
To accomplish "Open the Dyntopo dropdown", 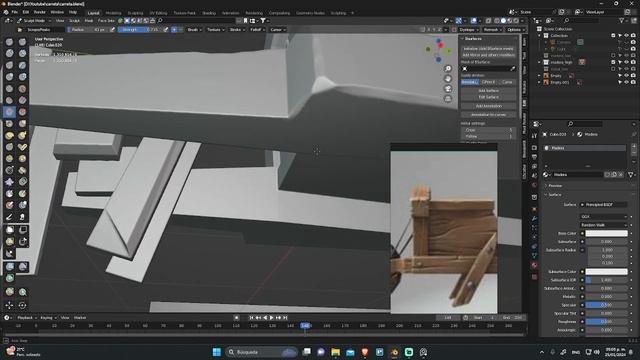I will pos(469,30).
